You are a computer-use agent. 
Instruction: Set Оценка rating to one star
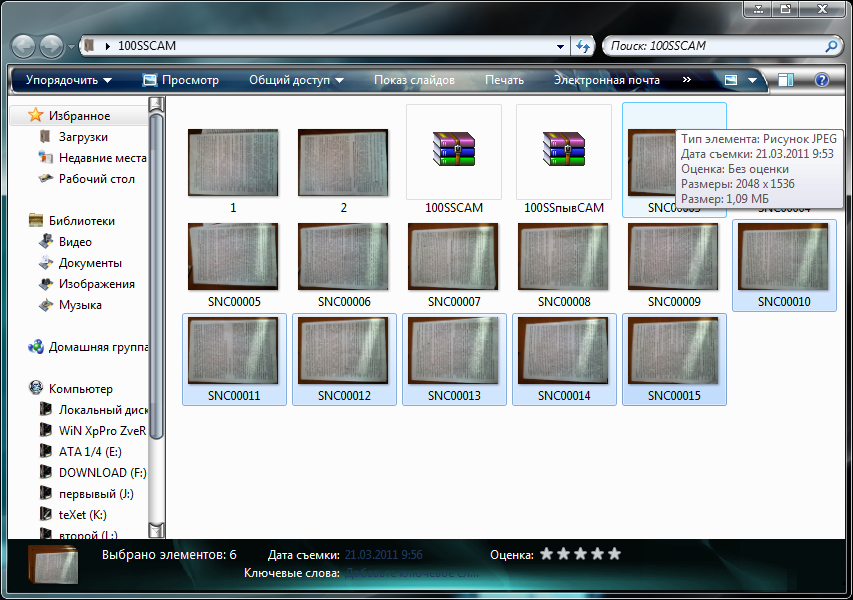click(547, 554)
